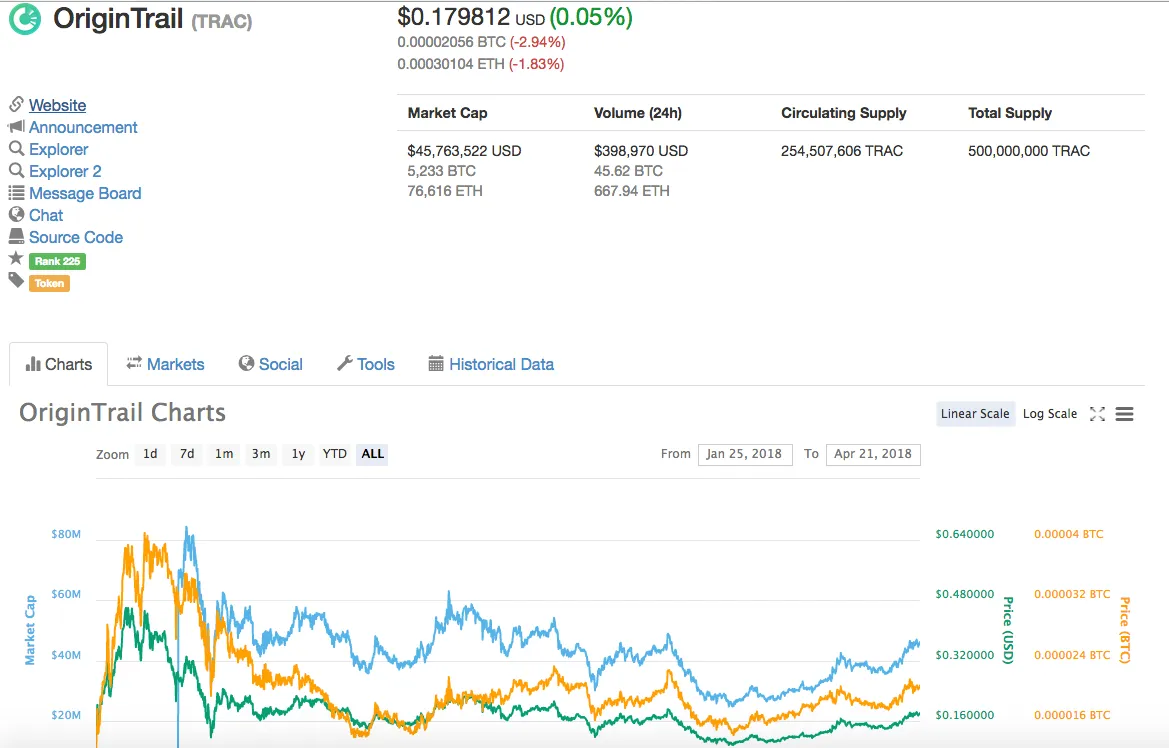This screenshot has width=1169, height=748.
Task: Click the star icon beside Rank 225
Action: pyautogui.click(x=16, y=258)
